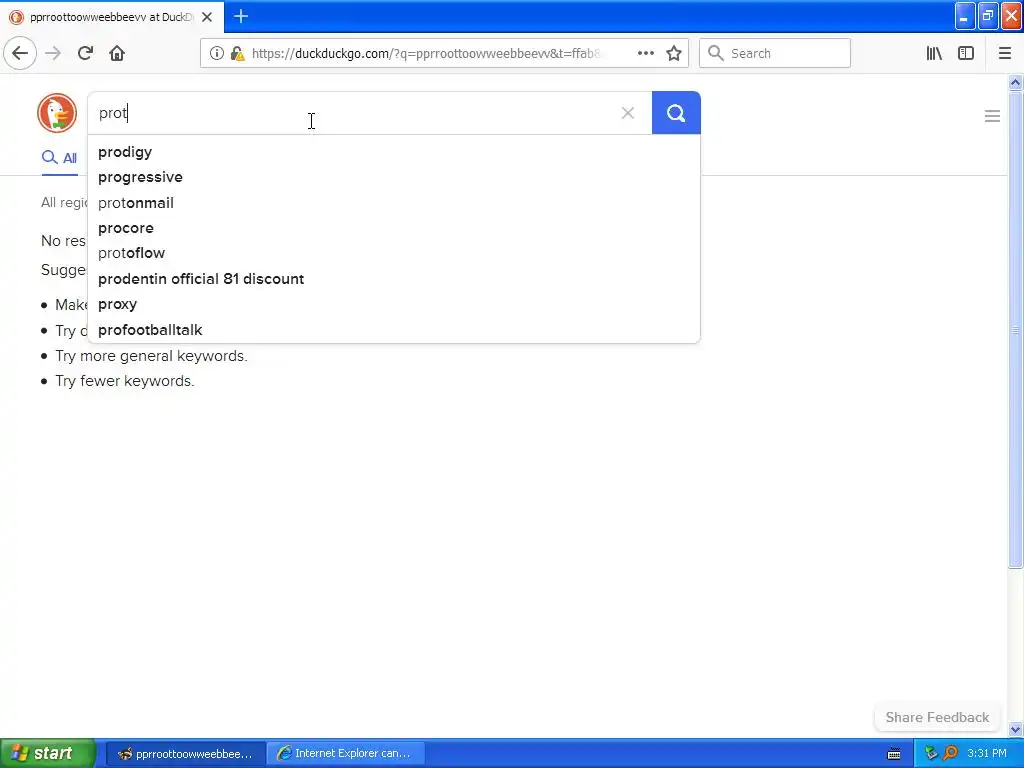Choose the 'procore' suggestion

pos(394,229)
